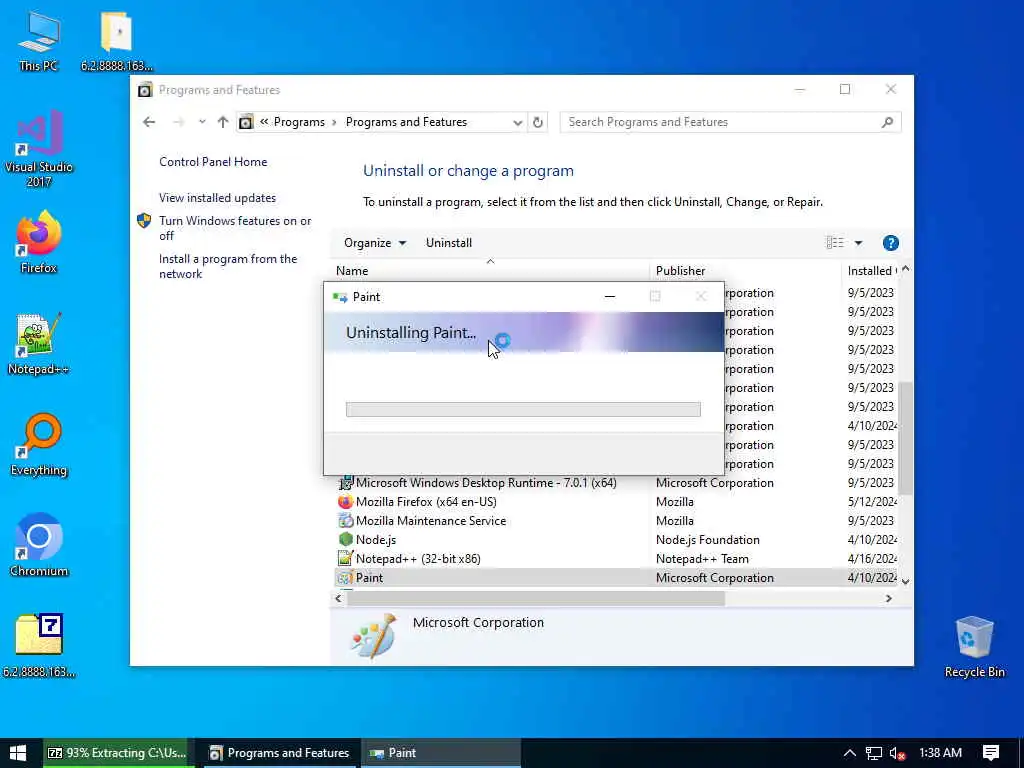Expand the view options dropdown arrow

point(858,243)
